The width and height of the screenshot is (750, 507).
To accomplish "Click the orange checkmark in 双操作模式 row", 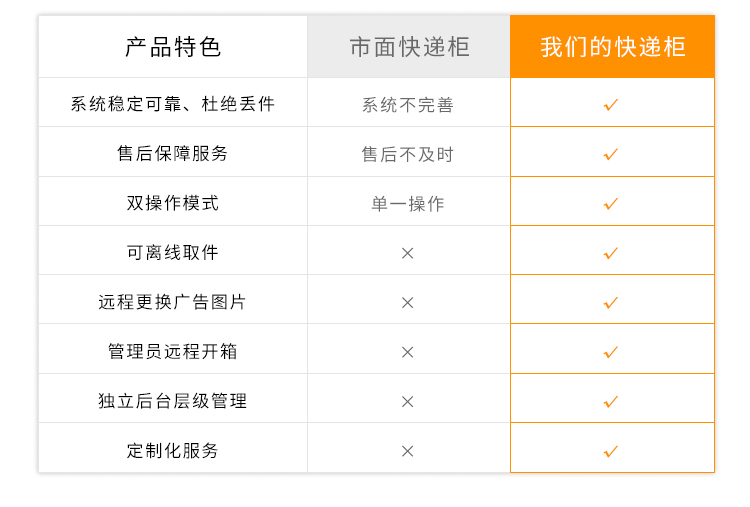I will 611,204.
